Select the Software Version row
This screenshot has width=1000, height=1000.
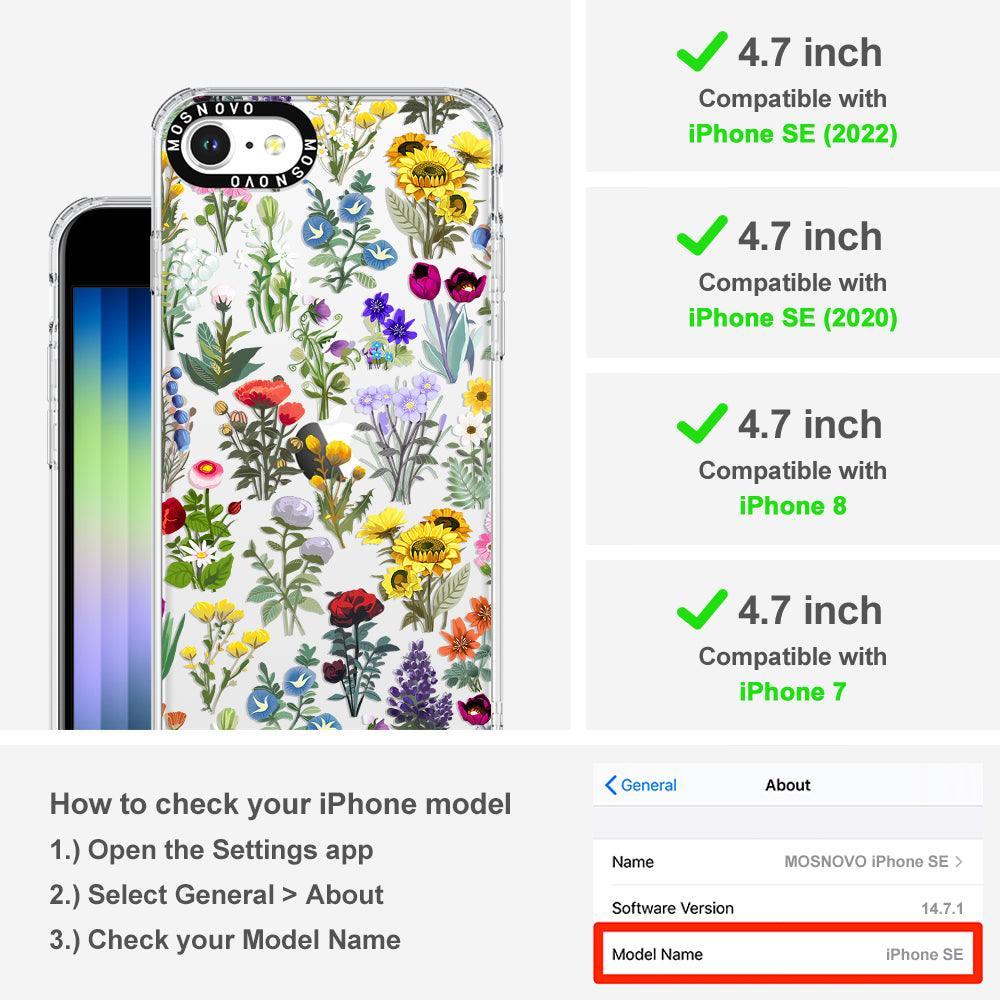[x=788, y=908]
